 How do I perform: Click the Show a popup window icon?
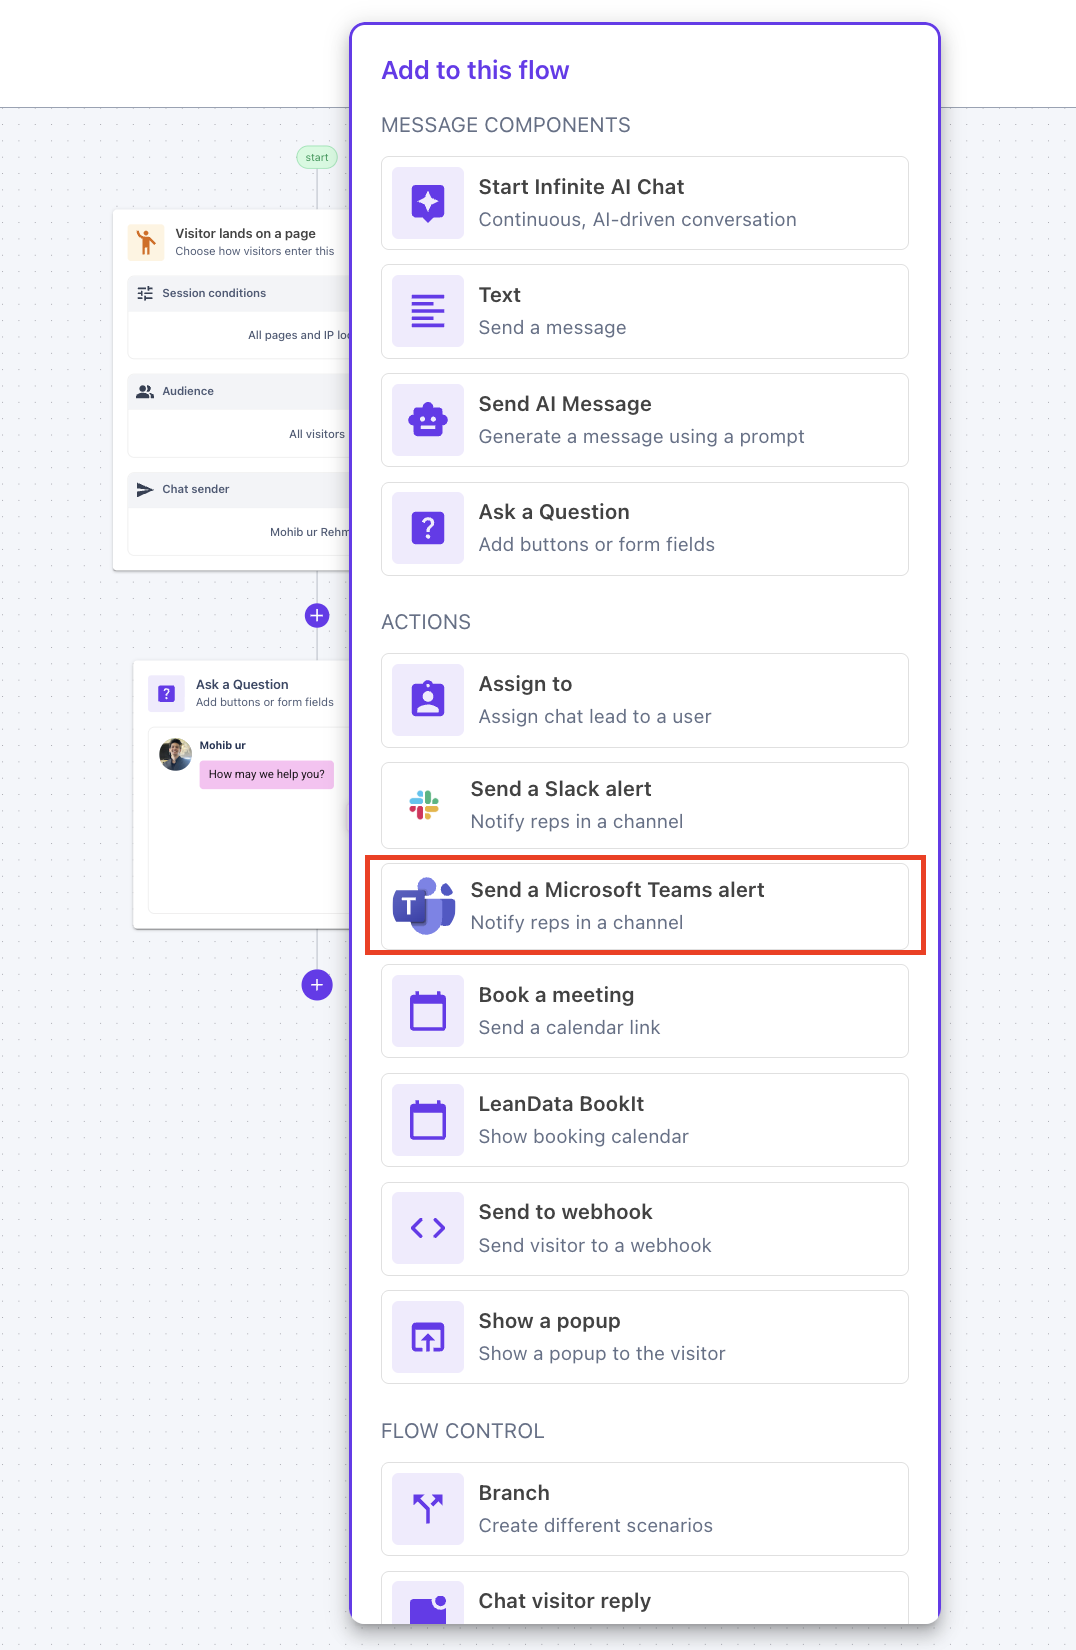click(428, 1337)
